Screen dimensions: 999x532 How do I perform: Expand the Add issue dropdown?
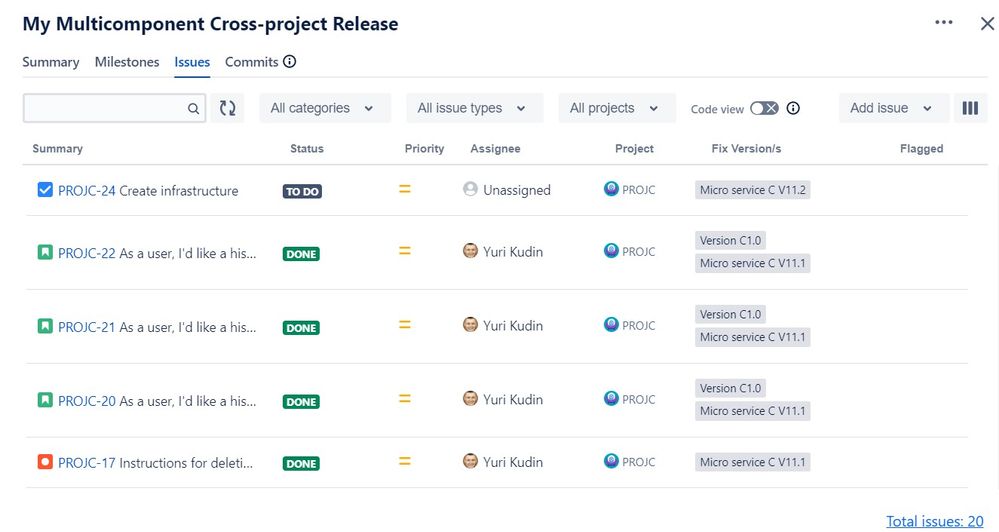tap(893, 108)
